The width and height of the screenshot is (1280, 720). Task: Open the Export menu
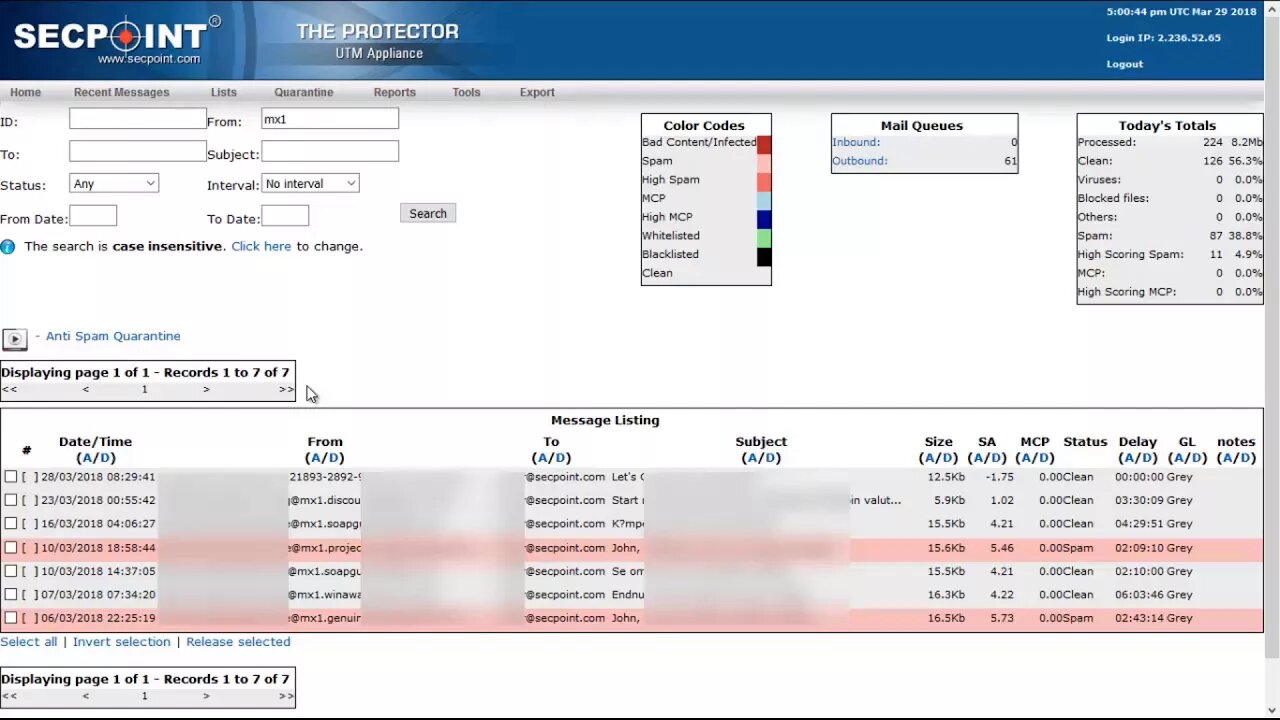537,92
